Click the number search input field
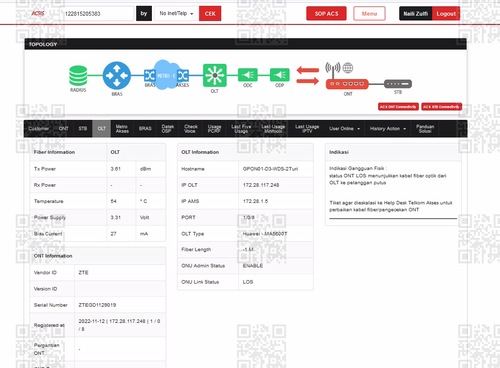The width and height of the screenshot is (500, 368). coord(97,14)
